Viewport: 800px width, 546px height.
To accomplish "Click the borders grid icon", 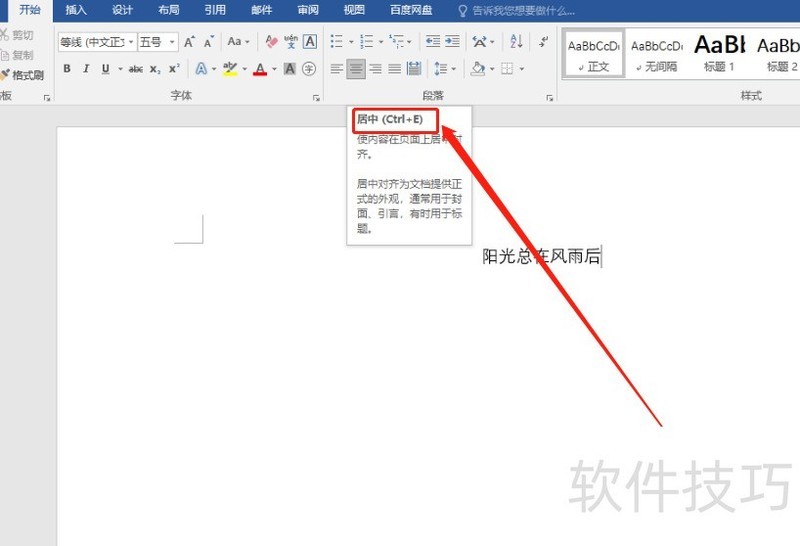I will (507, 68).
